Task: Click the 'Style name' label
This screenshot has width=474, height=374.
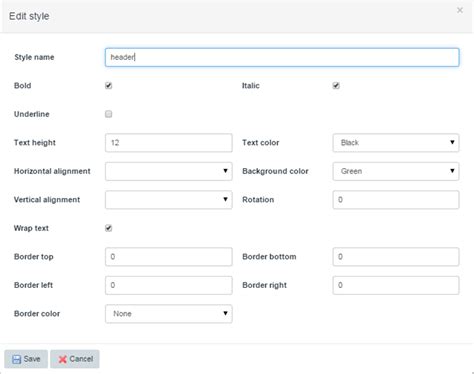Action: [x=34, y=57]
